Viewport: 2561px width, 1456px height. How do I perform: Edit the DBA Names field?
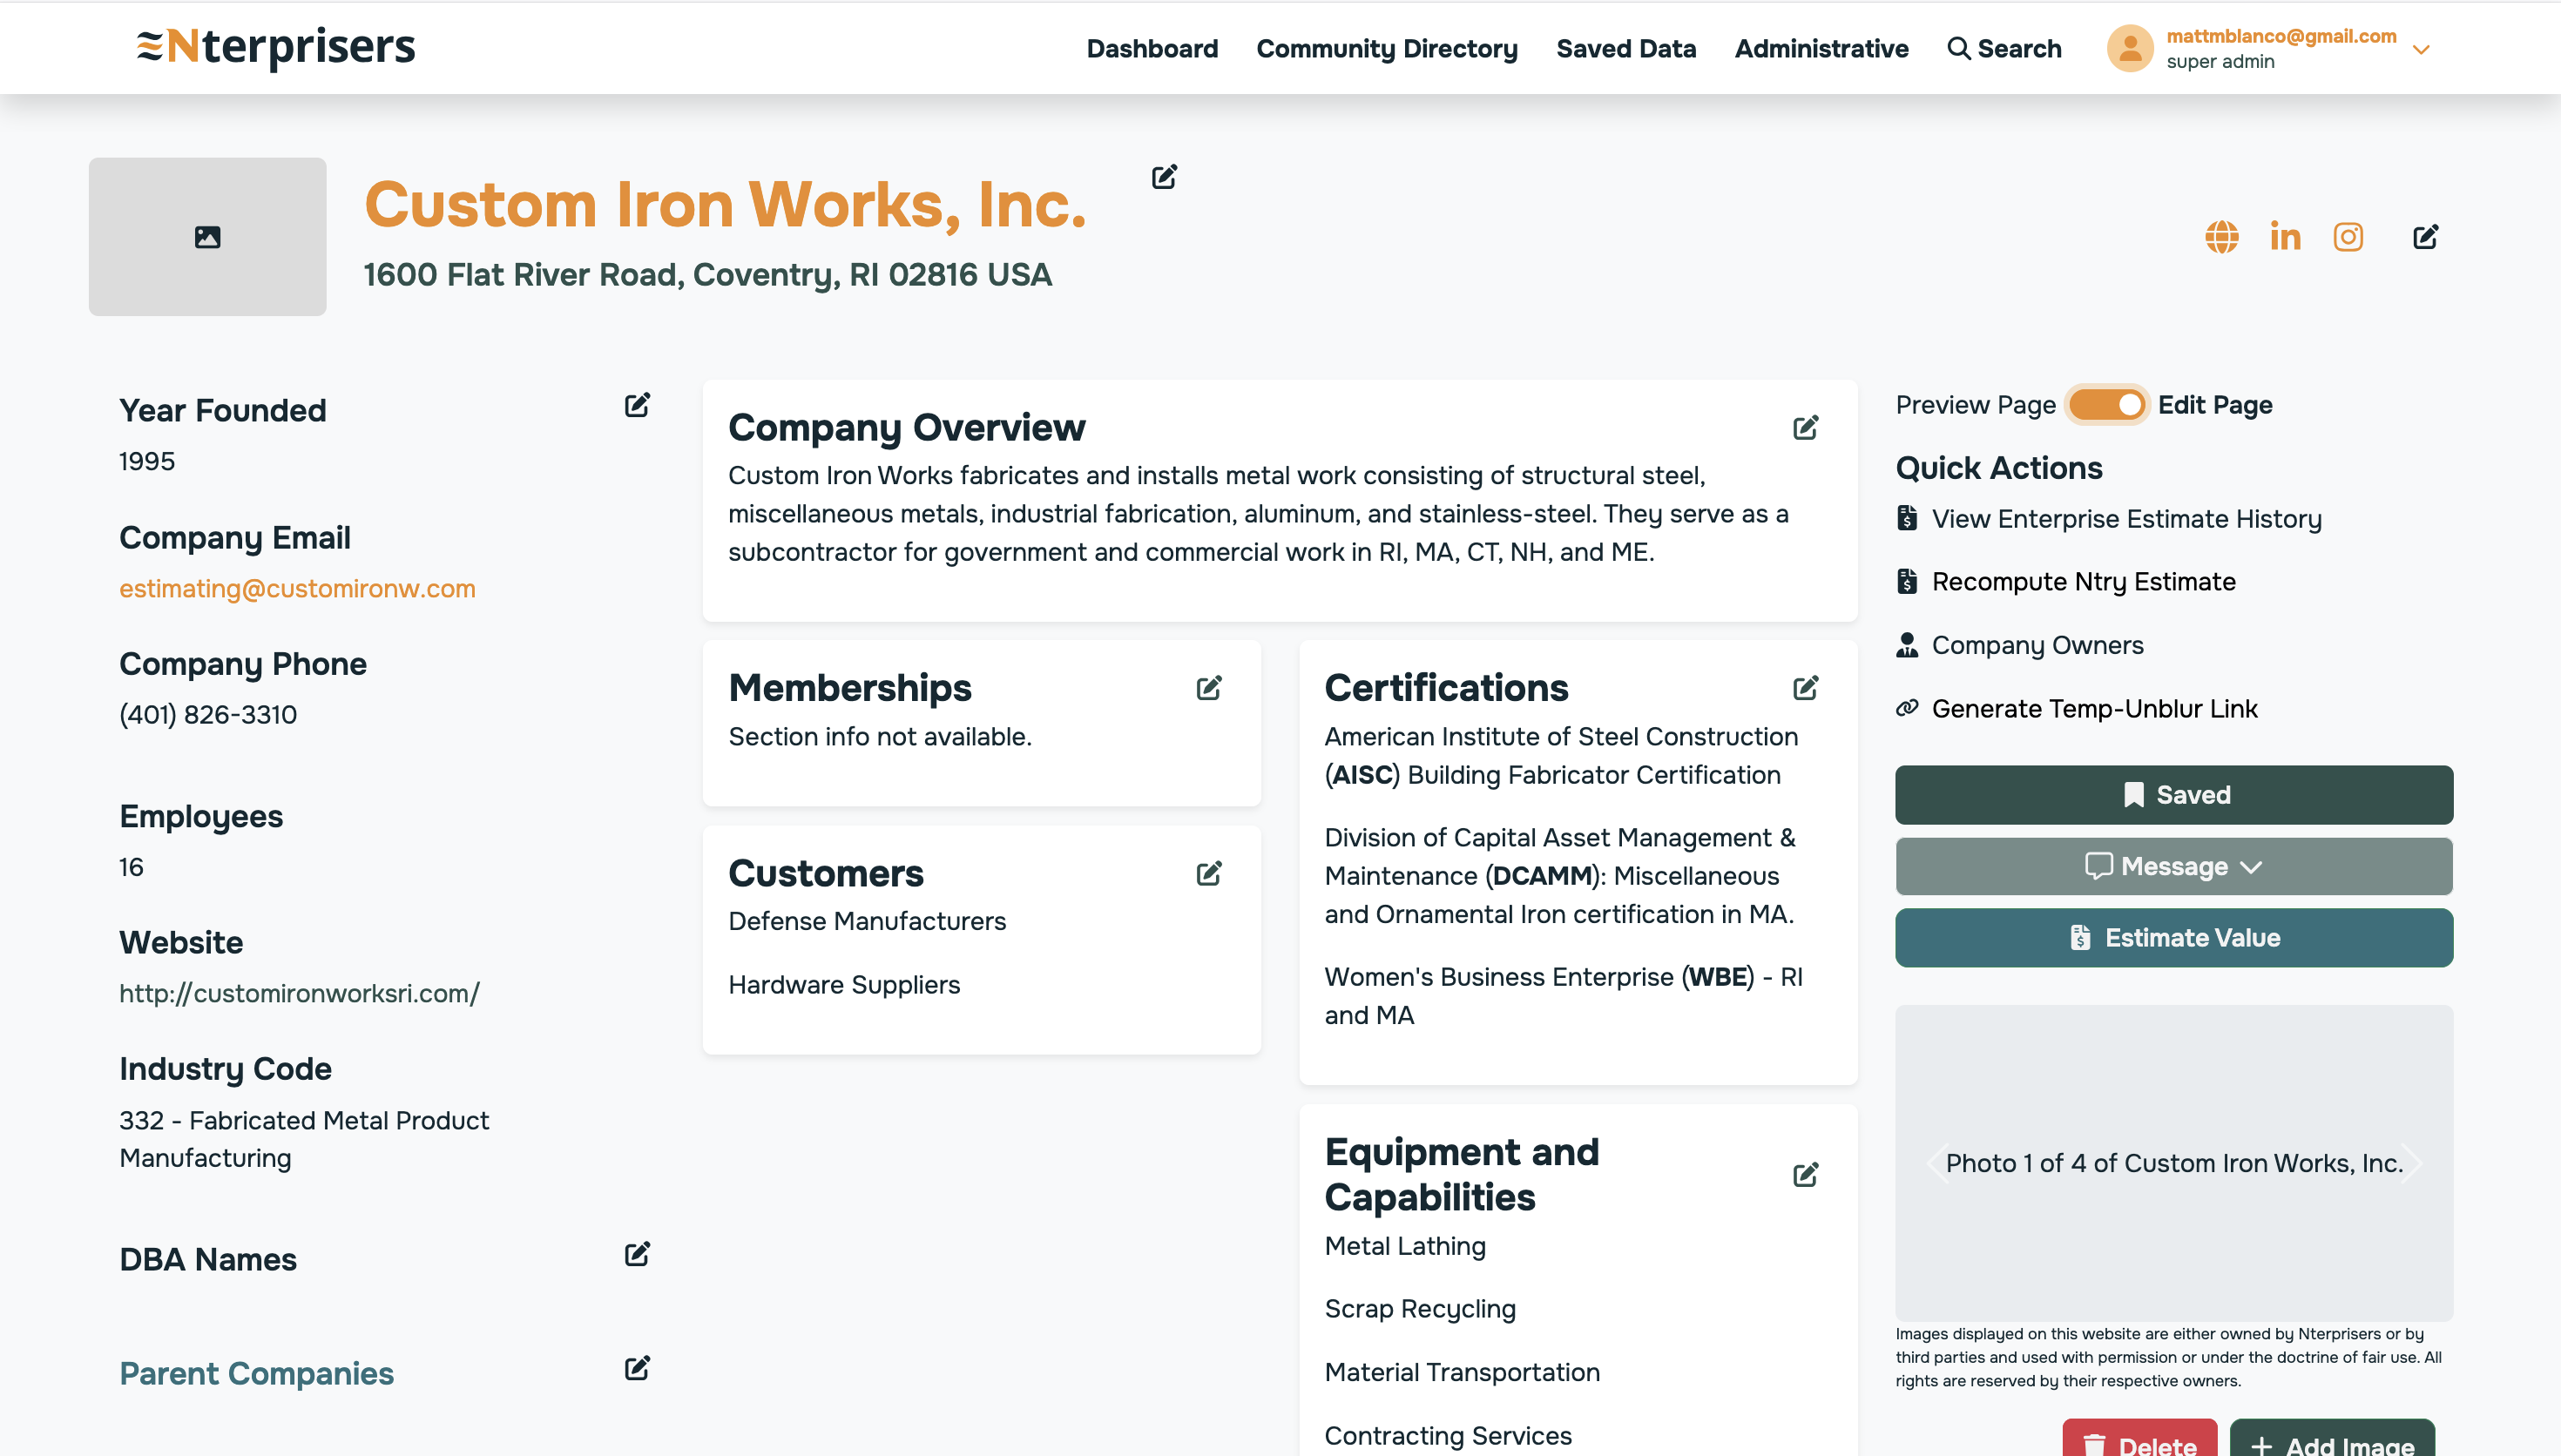point(637,1254)
